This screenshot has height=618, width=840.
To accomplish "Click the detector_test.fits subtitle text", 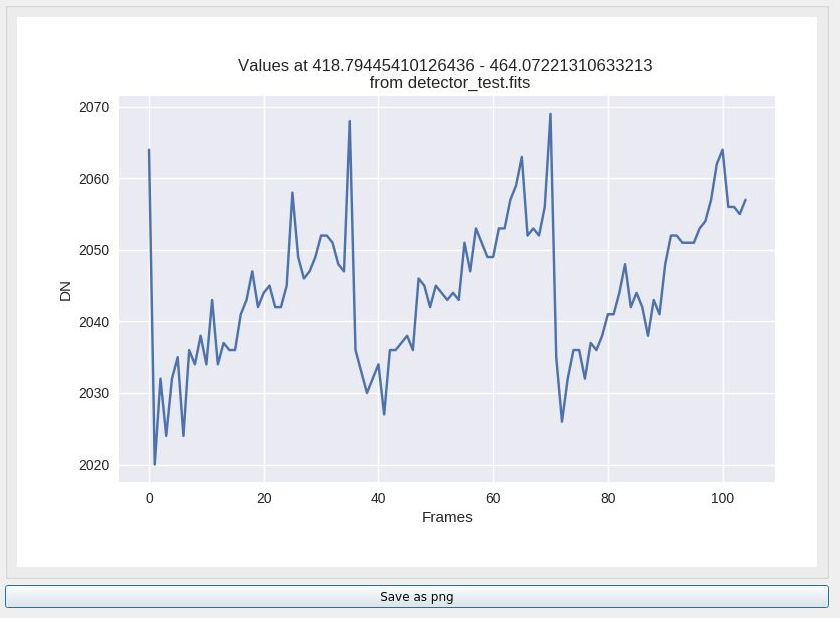I will coord(449,82).
